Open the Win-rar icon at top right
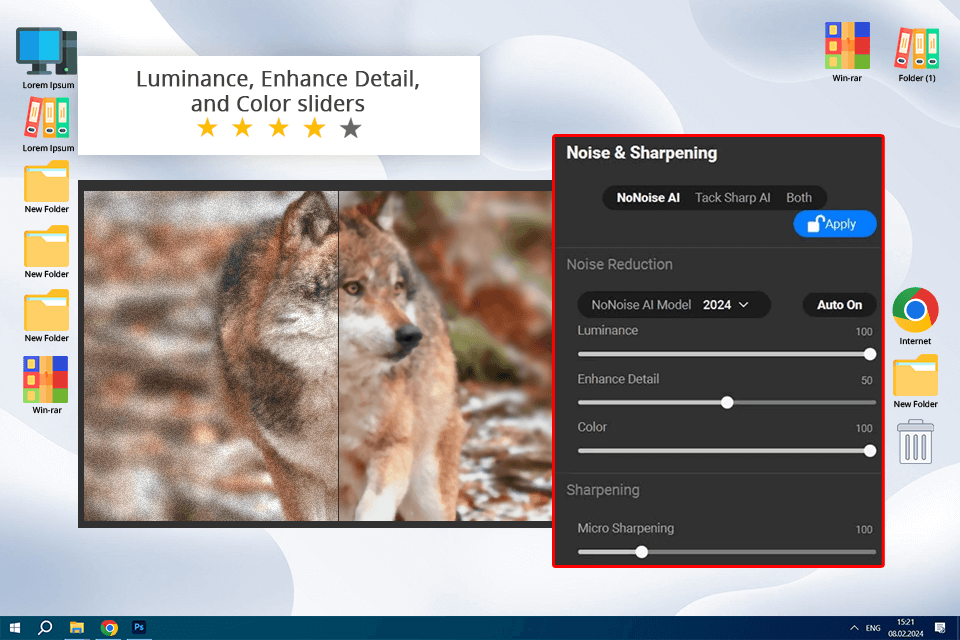This screenshot has height=640, width=960. pyautogui.click(x=846, y=46)
